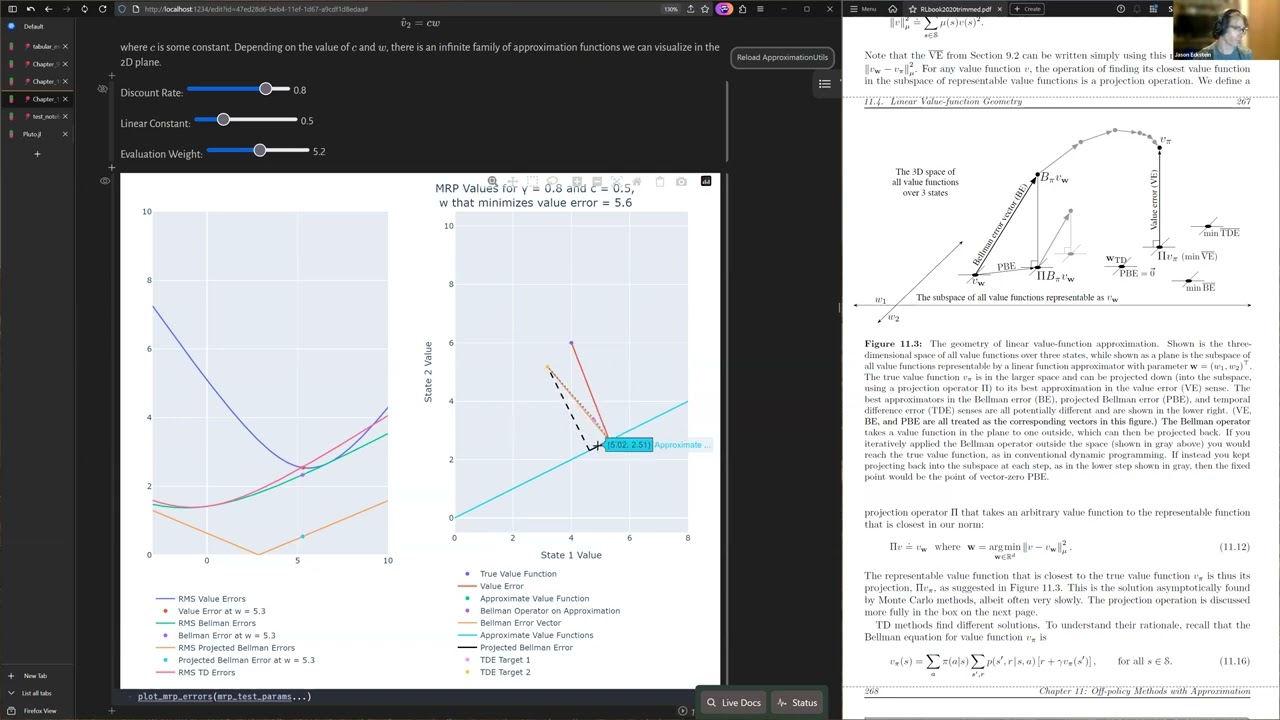This screenshot has height=720, width=1280.
Task: Toggle RMS Projected Bellman Errors legend entry
Action: (224, 648)
